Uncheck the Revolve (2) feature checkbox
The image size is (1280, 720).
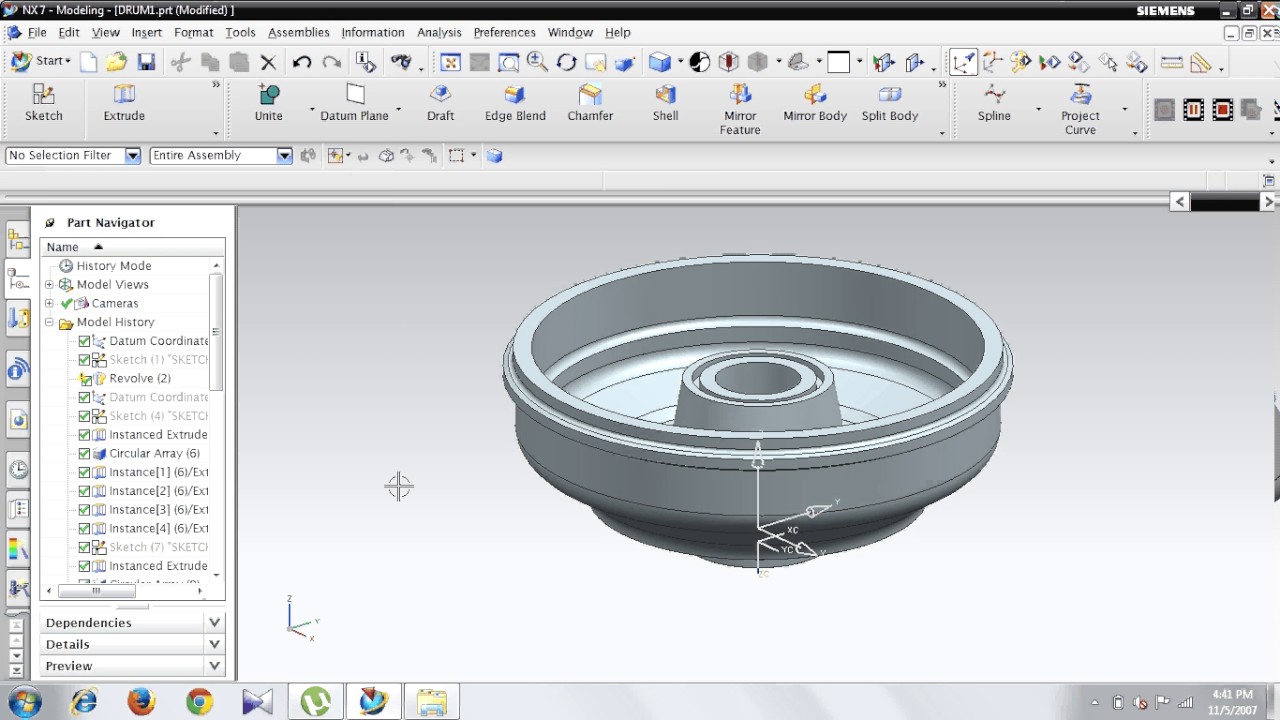85,379
